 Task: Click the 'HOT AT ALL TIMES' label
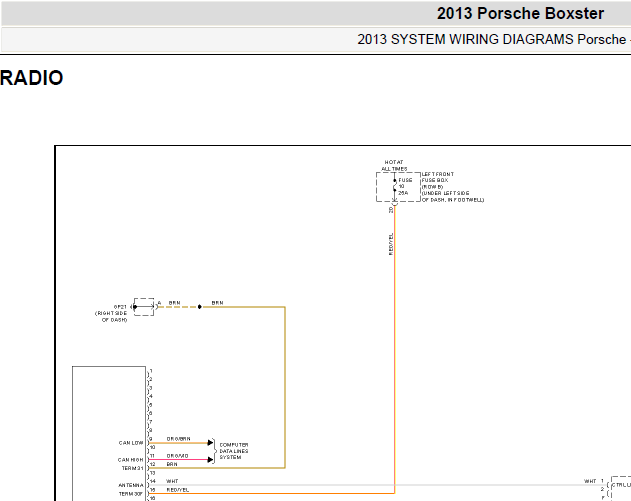point(394,165)
